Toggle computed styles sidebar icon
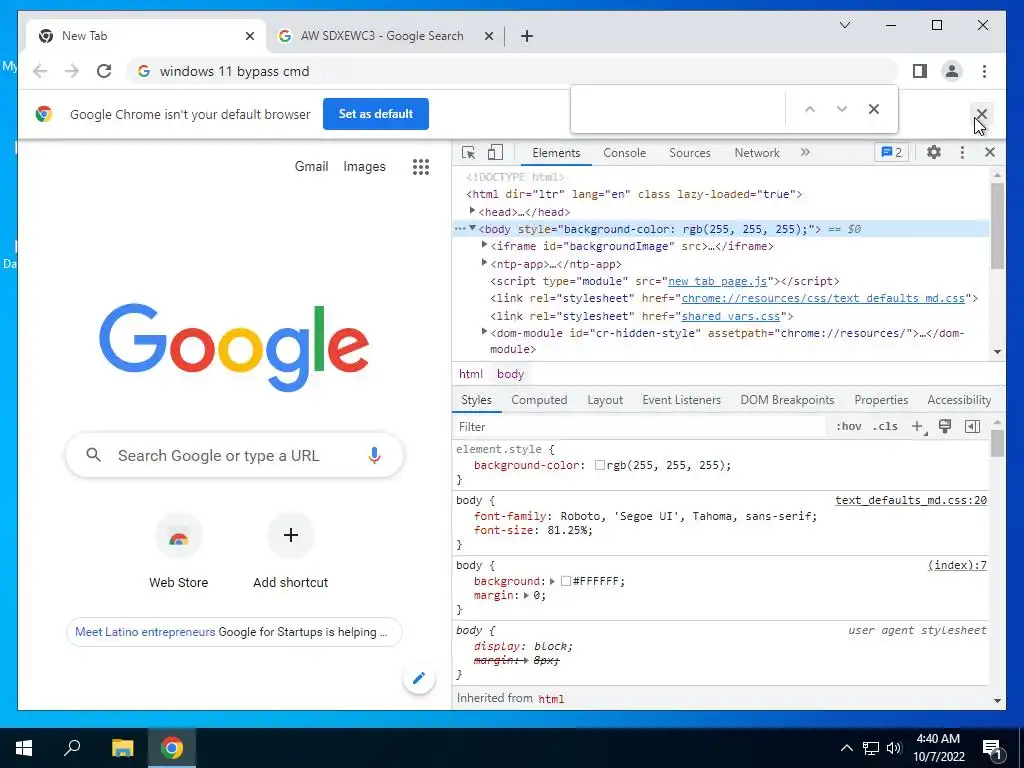This screenshot has width=1024, height=768. (972, 426)
